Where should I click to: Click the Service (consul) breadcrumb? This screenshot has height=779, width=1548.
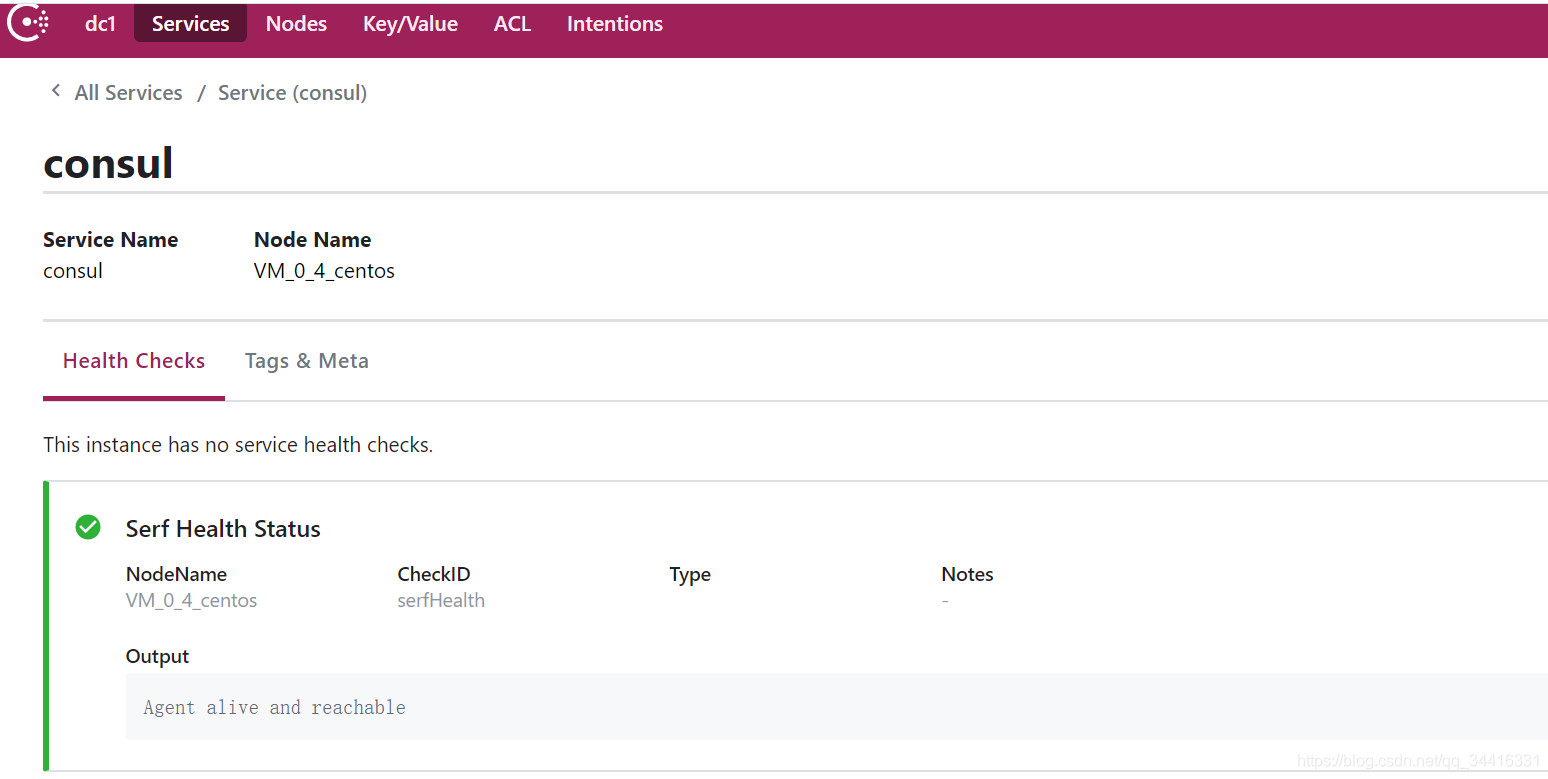292,93
